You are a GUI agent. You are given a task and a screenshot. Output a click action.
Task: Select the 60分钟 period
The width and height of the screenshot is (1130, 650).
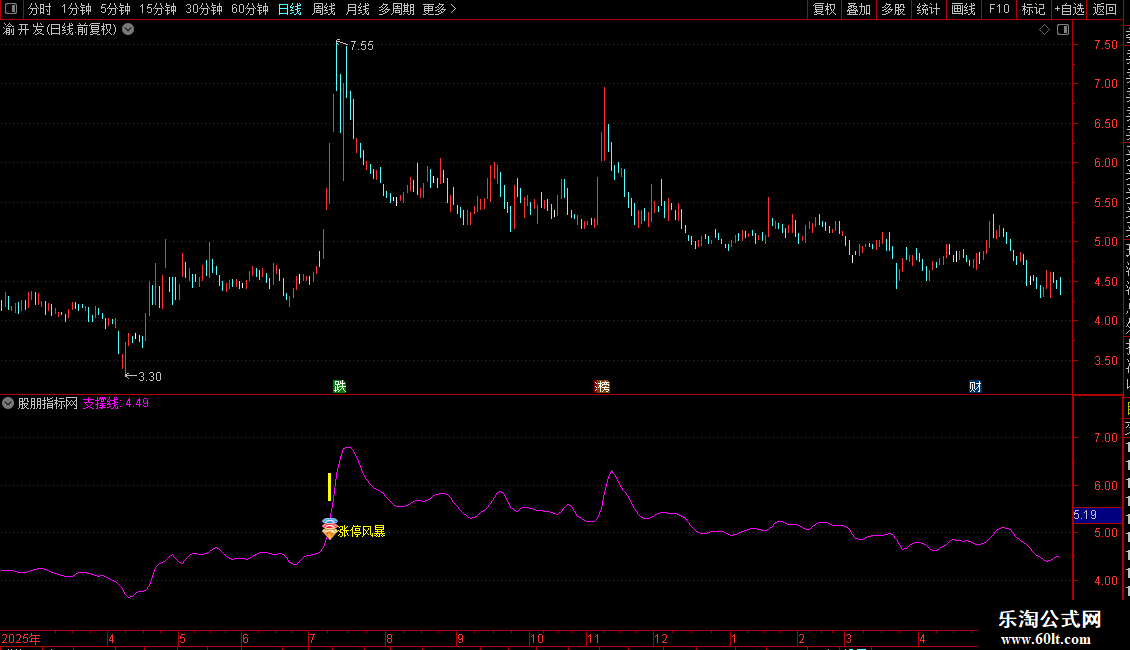coord(250,9)
